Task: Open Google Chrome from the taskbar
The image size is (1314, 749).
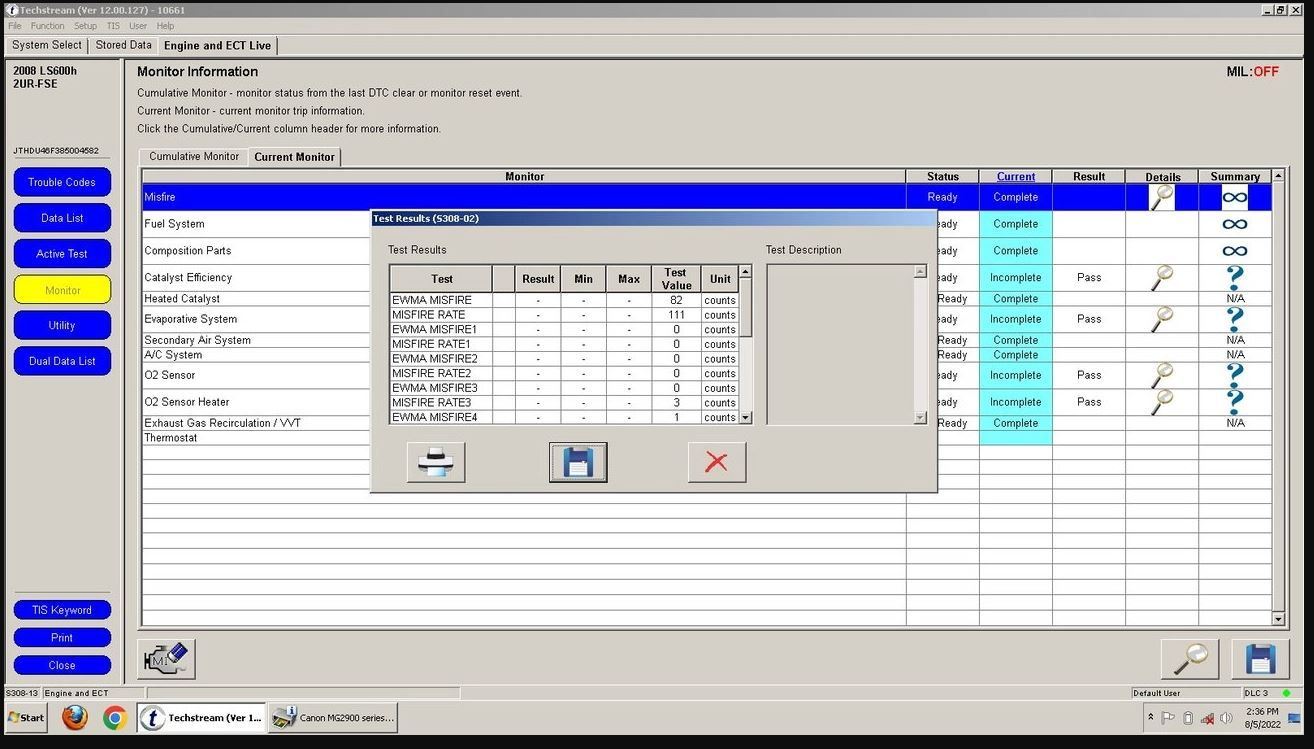Action: pyautogui.click(x=114, y=718)
